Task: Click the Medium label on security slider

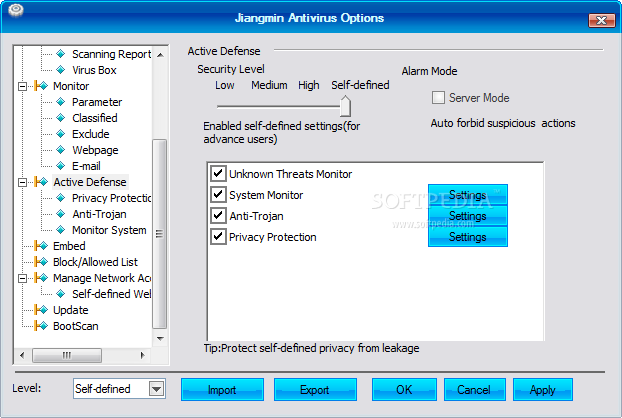Action: point(269,85)
